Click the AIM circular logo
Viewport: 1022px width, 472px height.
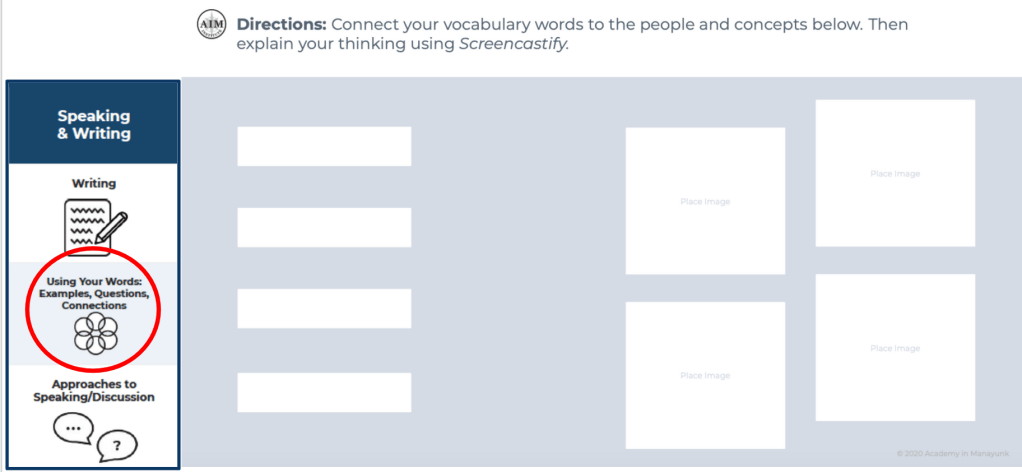212,26
